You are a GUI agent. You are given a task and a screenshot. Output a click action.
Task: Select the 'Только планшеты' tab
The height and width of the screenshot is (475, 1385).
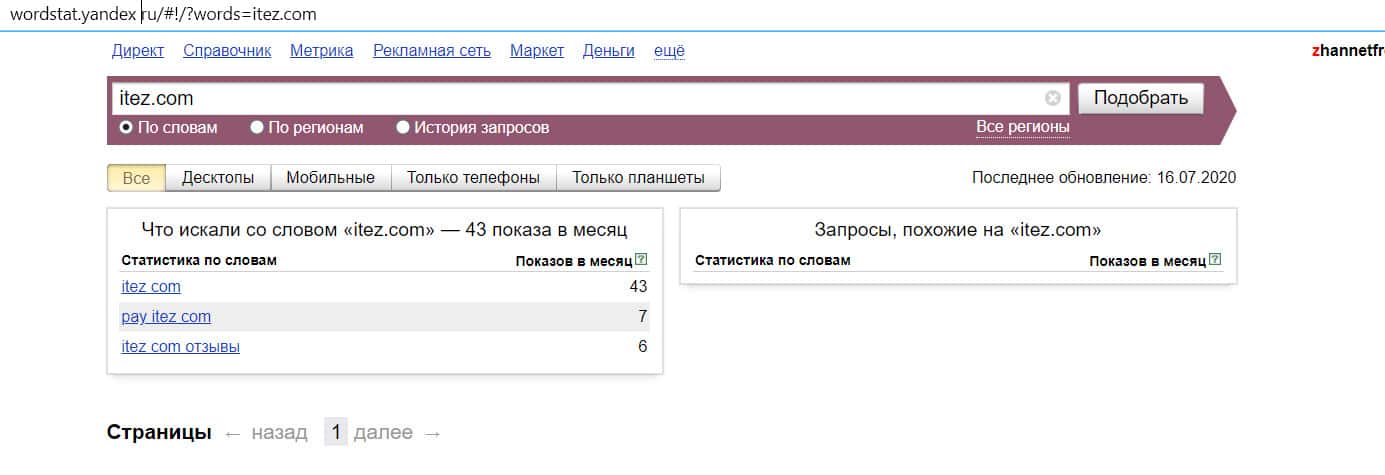[x=638, y=178]
